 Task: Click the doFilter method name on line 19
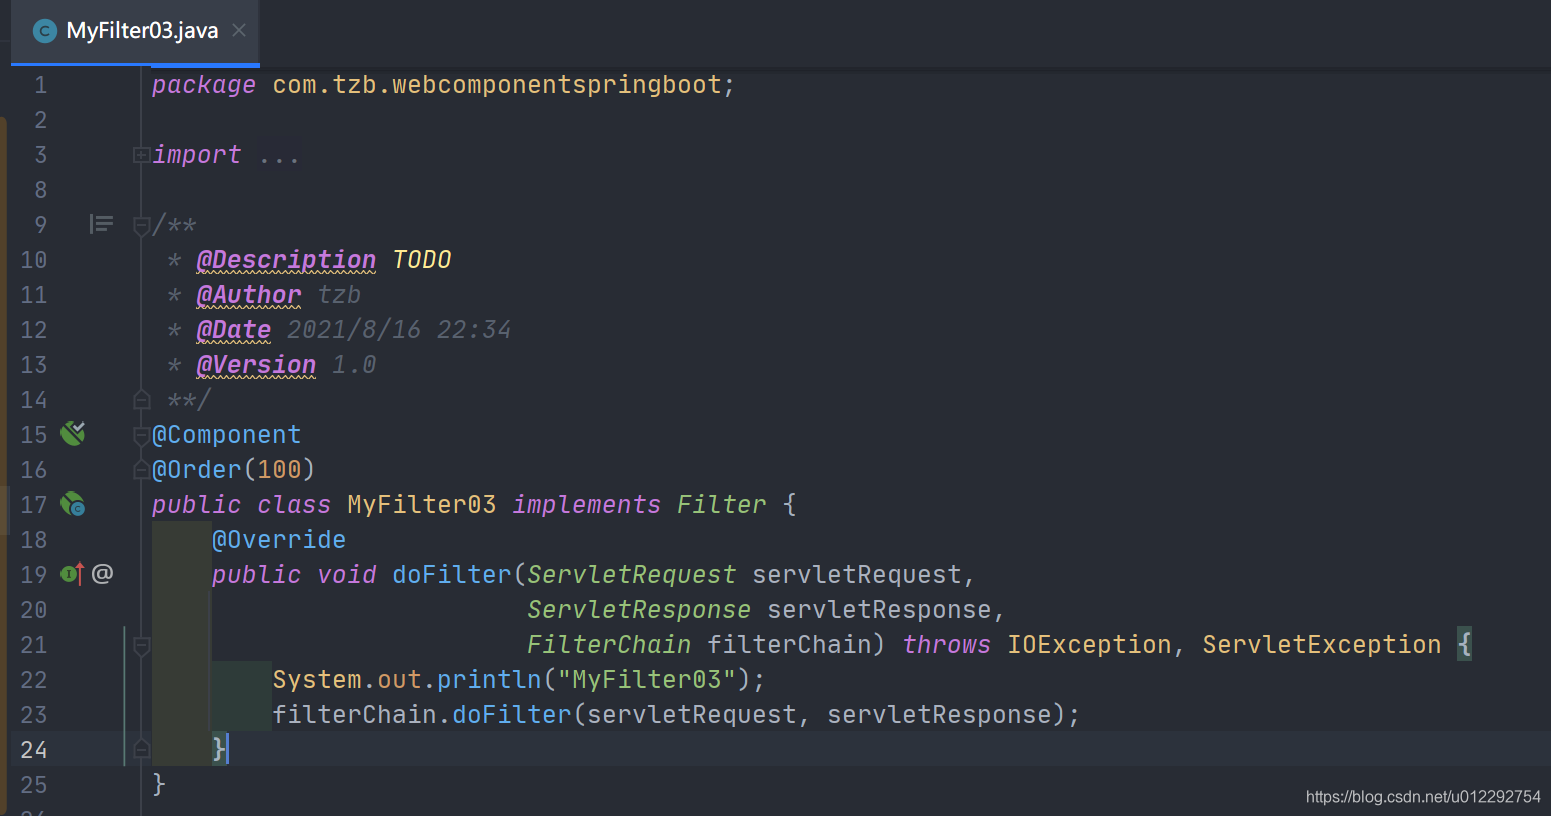coord(452,575)
